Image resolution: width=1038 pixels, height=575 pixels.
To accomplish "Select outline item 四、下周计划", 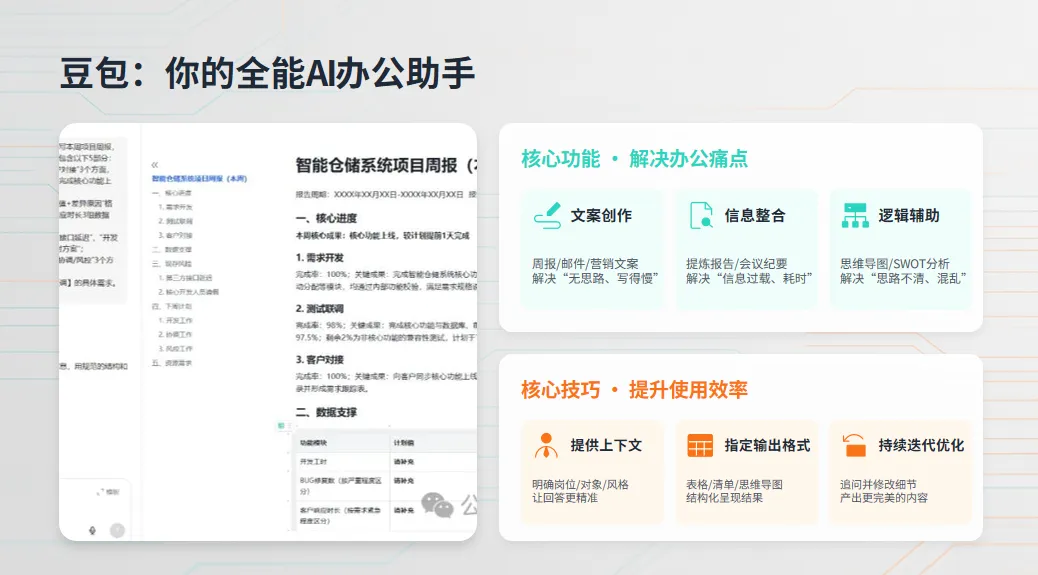I will (172, 306).
